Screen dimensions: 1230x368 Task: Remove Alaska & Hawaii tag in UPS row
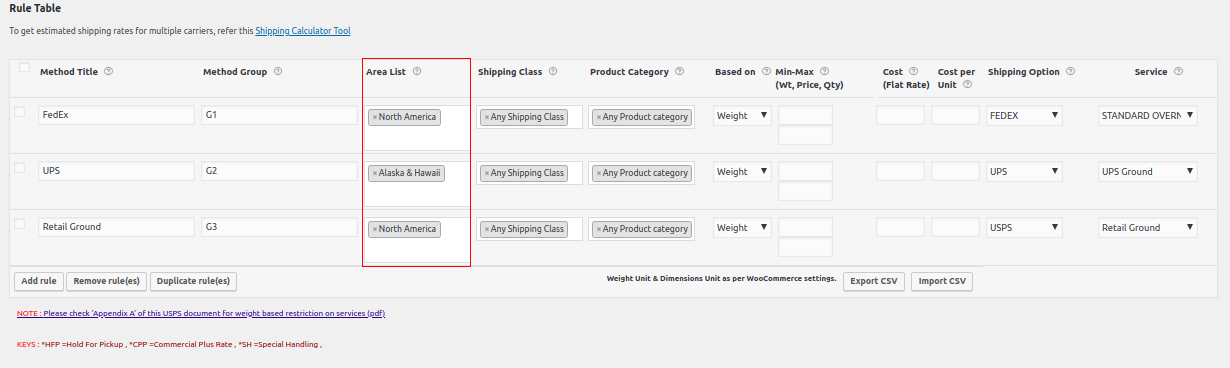374,173
